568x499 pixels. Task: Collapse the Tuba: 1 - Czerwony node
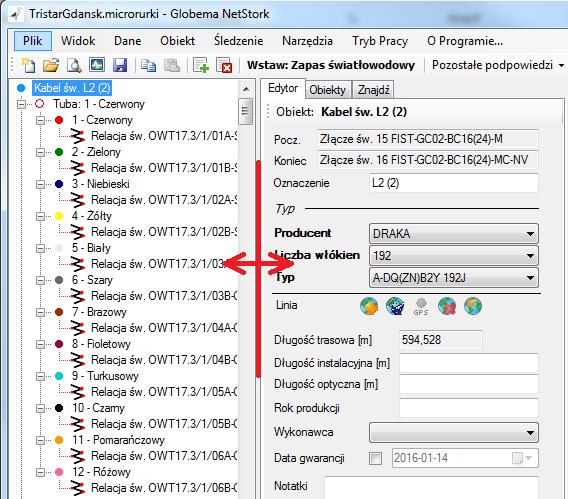point(22,104)
